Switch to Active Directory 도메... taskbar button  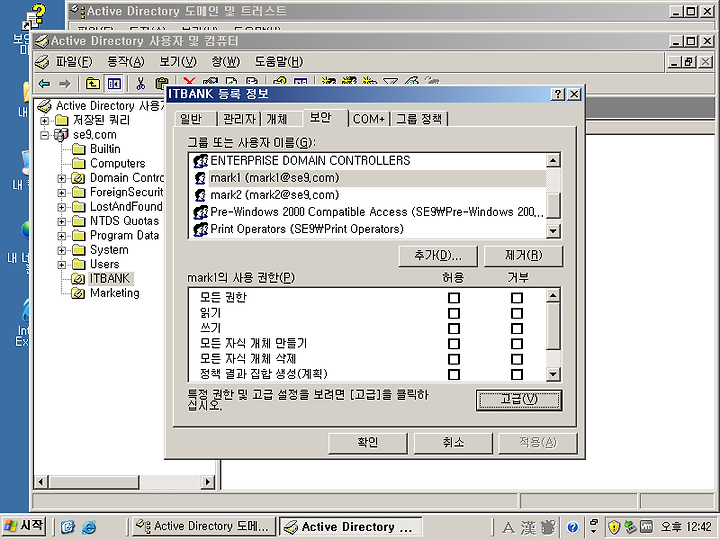click(204, 527)
